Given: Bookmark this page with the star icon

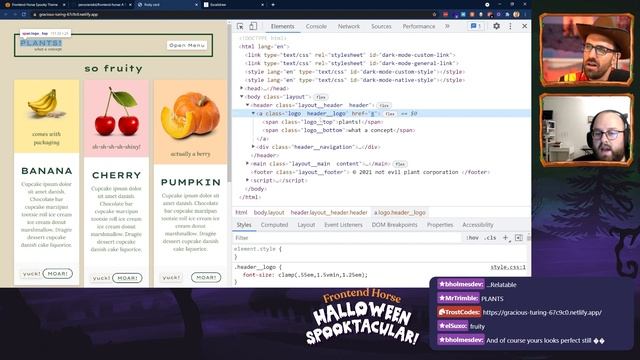Looking at the screenshot, I should click(434, 14).
